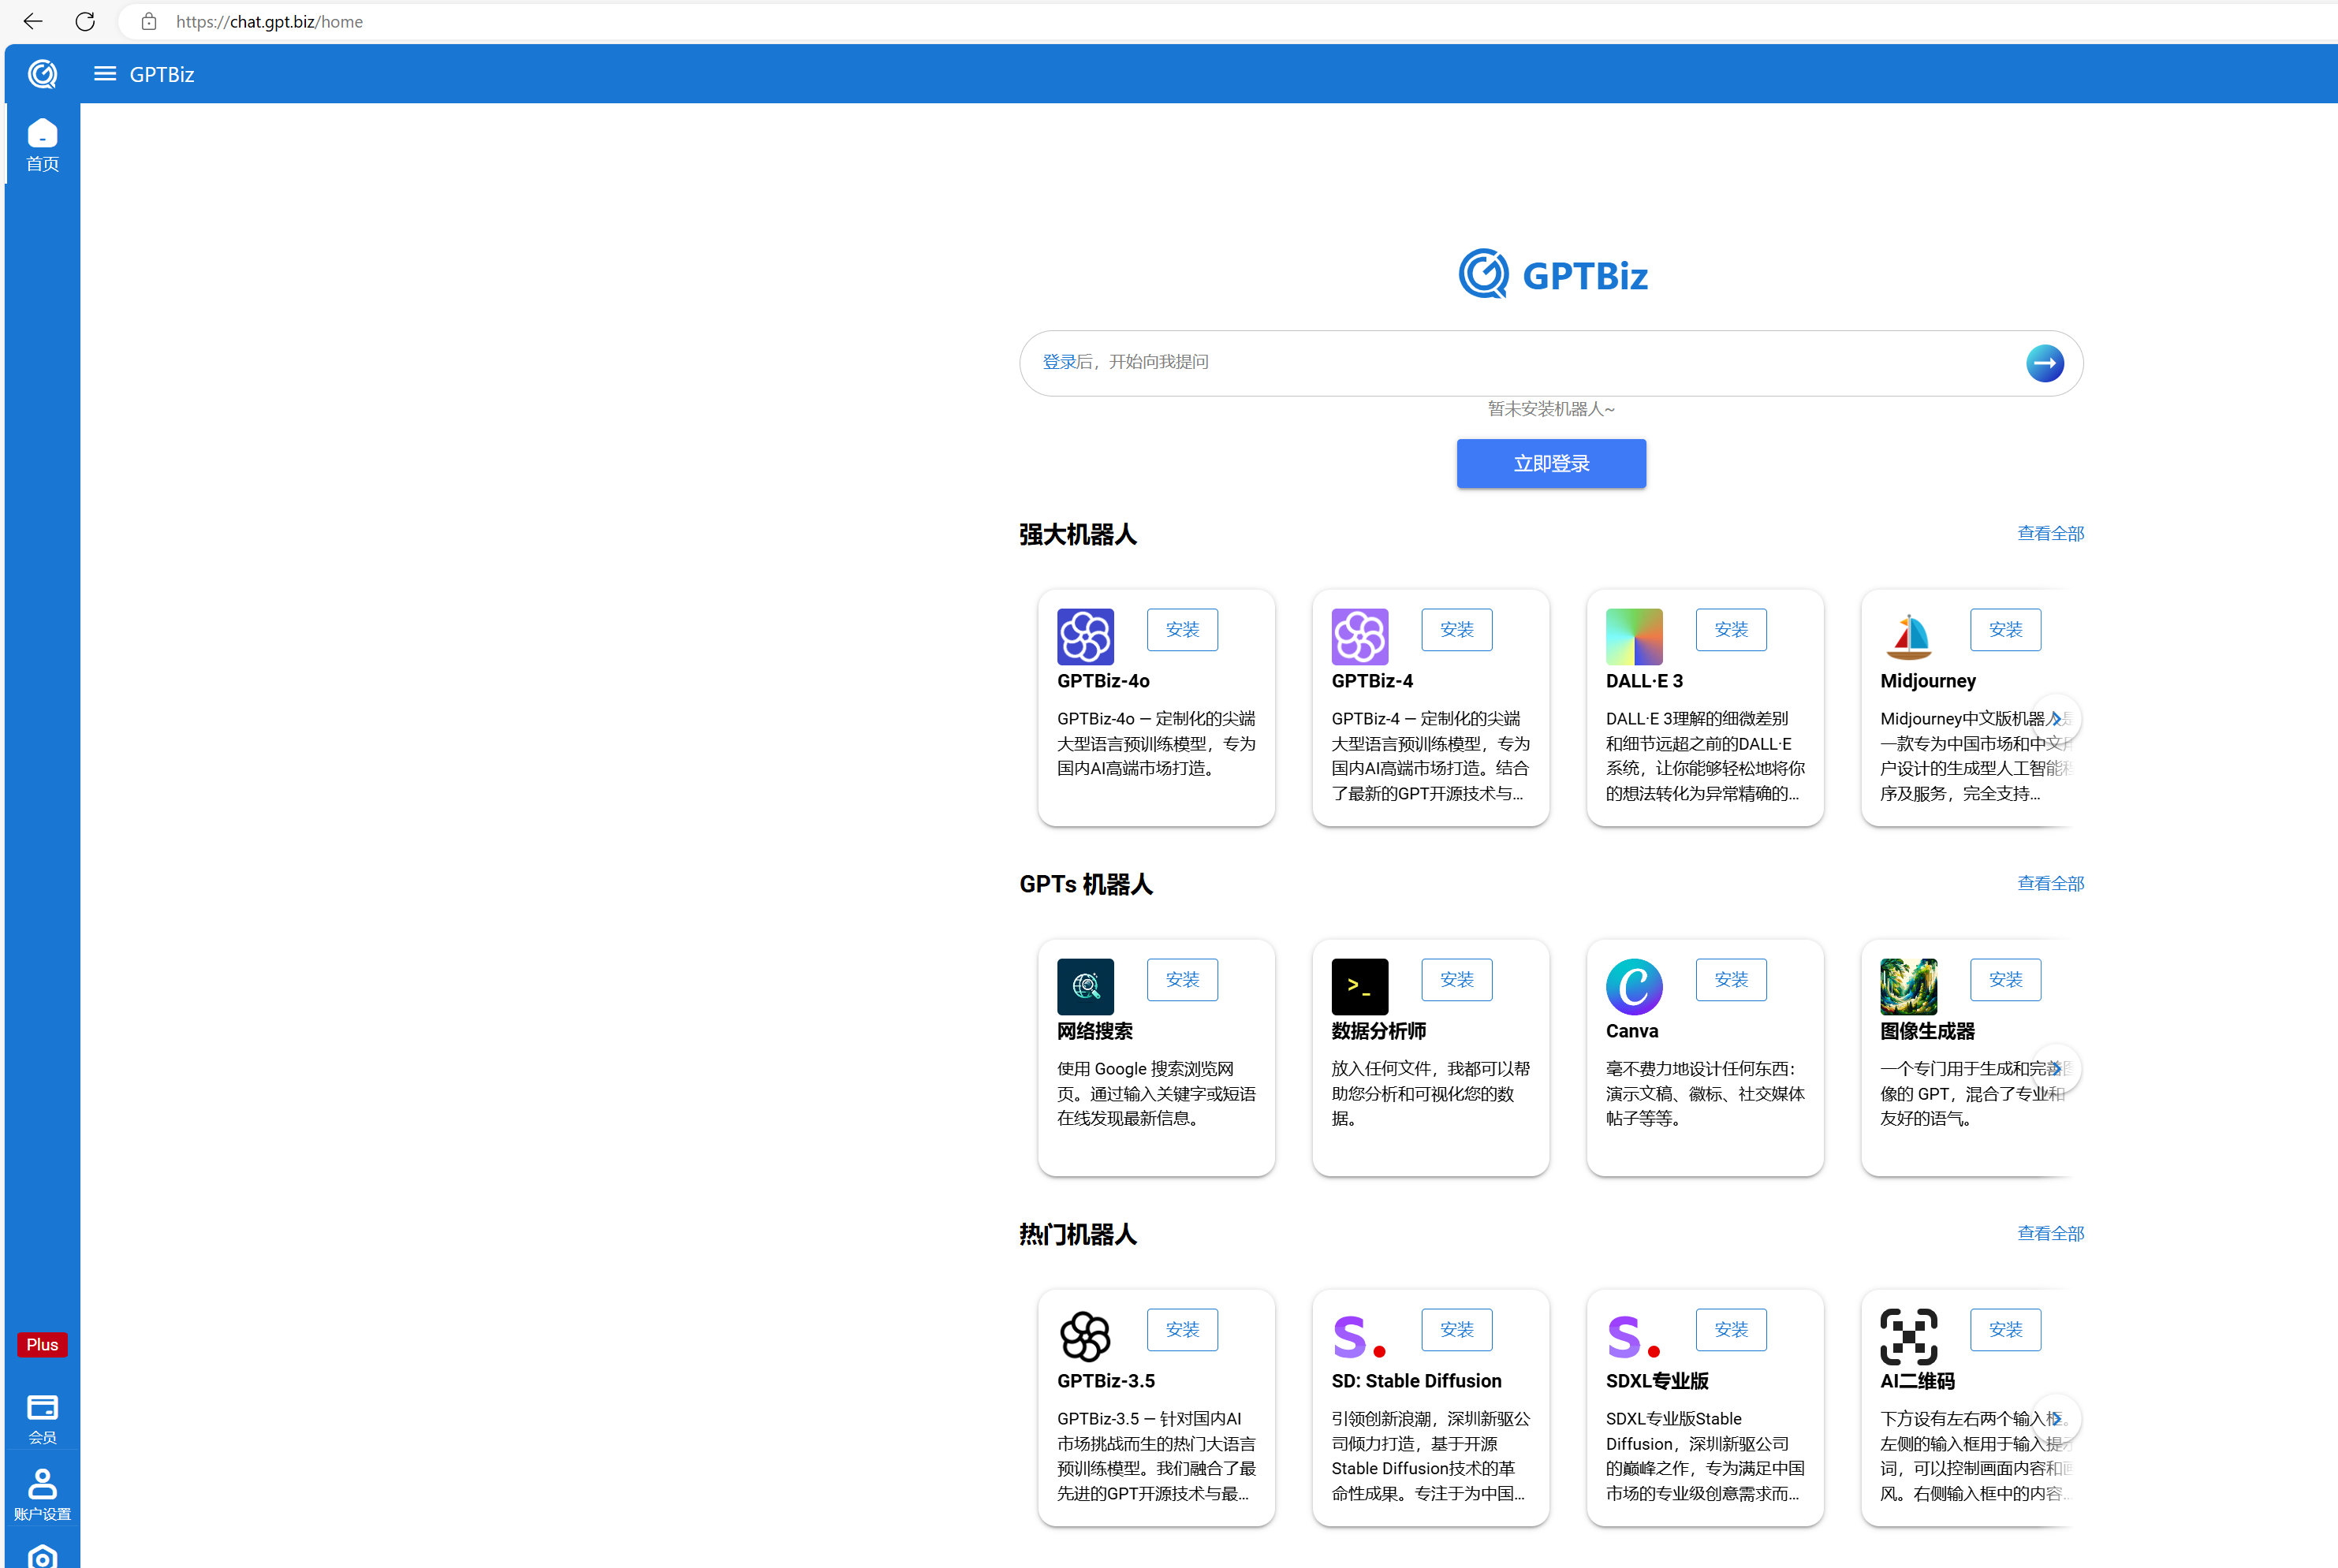Install the Canva robot

[1730, 979]
